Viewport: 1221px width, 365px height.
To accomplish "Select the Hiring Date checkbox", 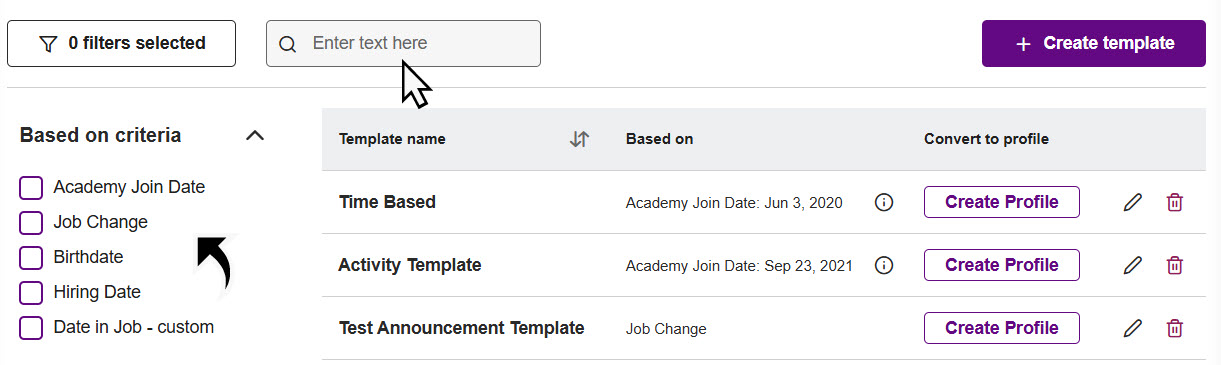I will 31,293.
